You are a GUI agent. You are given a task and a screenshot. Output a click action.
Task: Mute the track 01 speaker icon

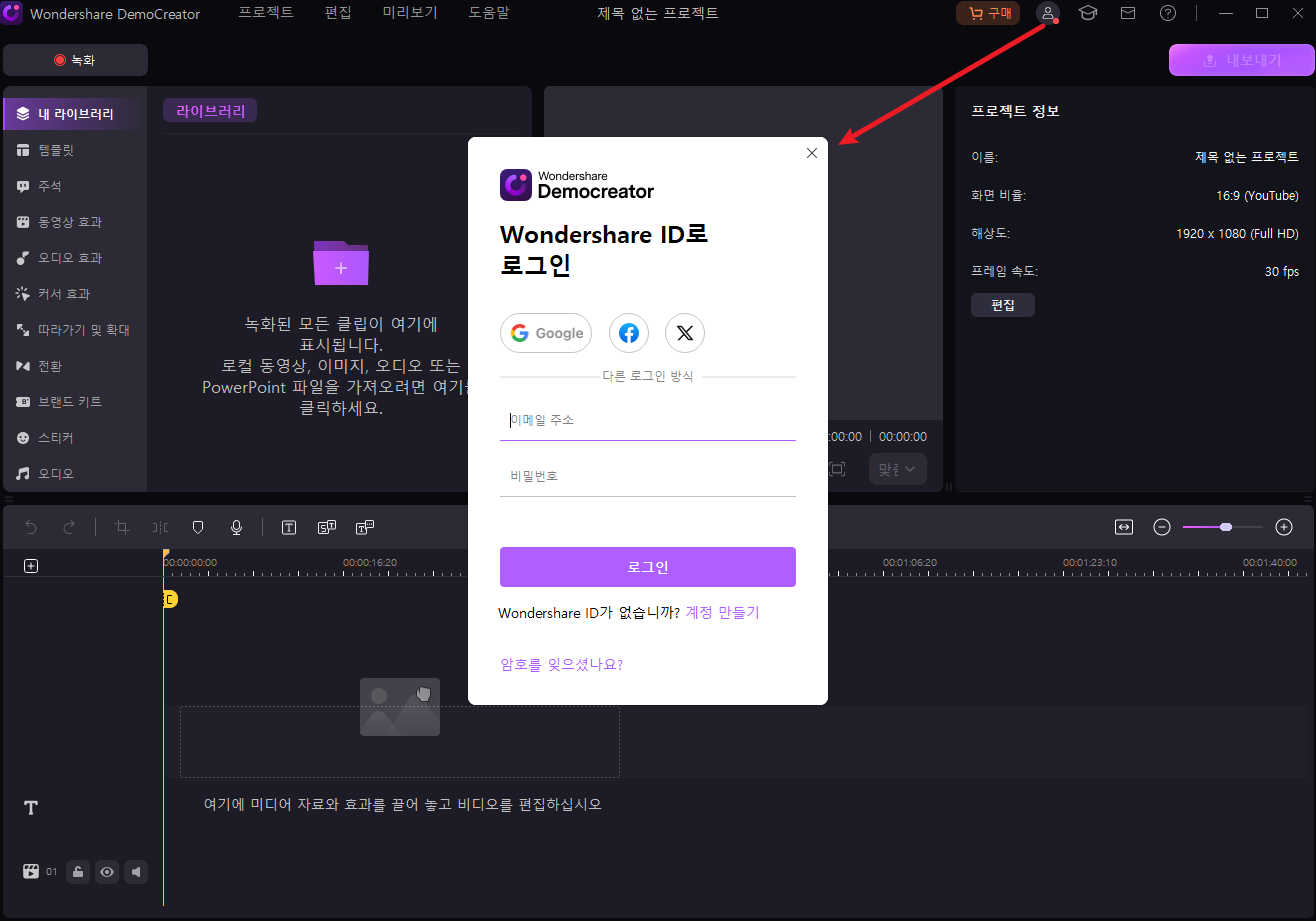tap(136, 872)
